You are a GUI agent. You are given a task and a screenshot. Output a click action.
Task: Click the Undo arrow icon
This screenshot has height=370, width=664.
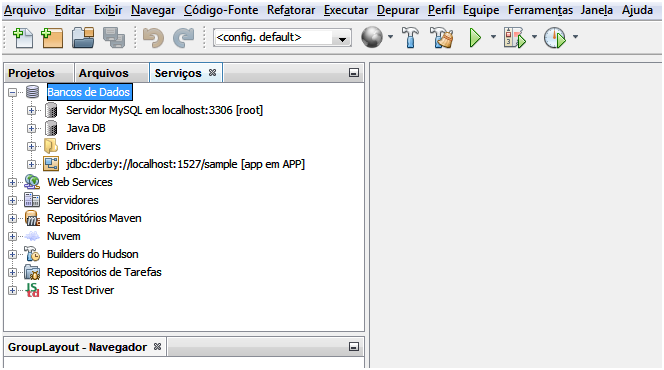[153, 37]
